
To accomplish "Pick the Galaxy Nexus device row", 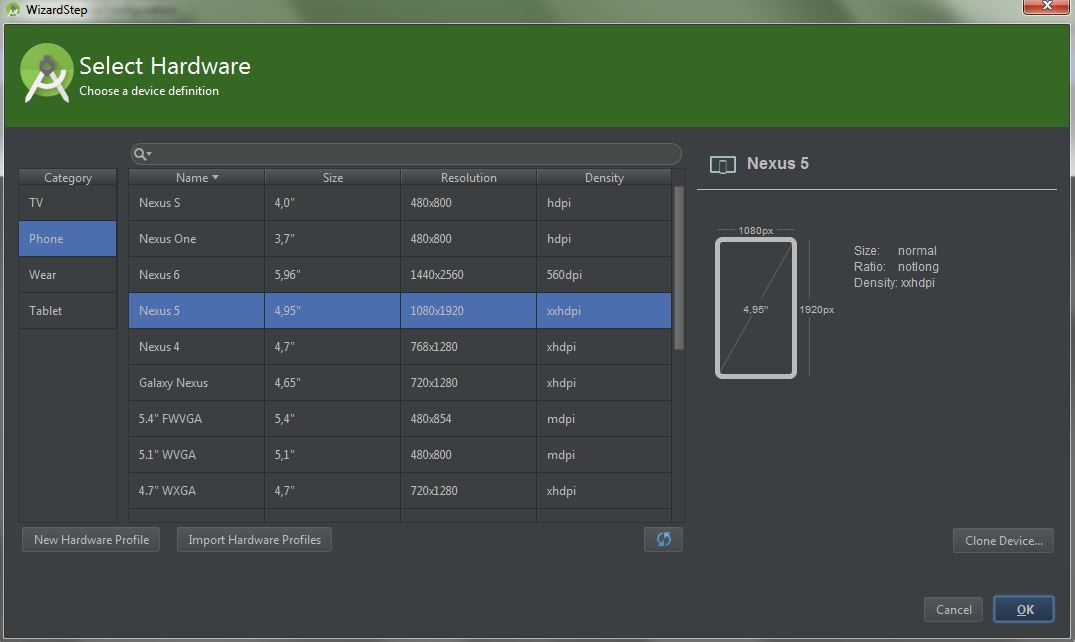I will (x=400, y=383).
